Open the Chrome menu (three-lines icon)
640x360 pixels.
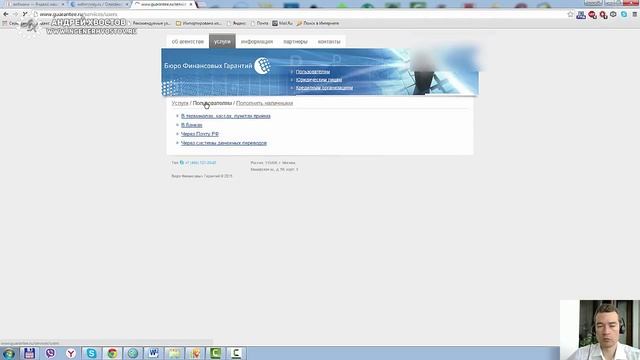[635, 14]
